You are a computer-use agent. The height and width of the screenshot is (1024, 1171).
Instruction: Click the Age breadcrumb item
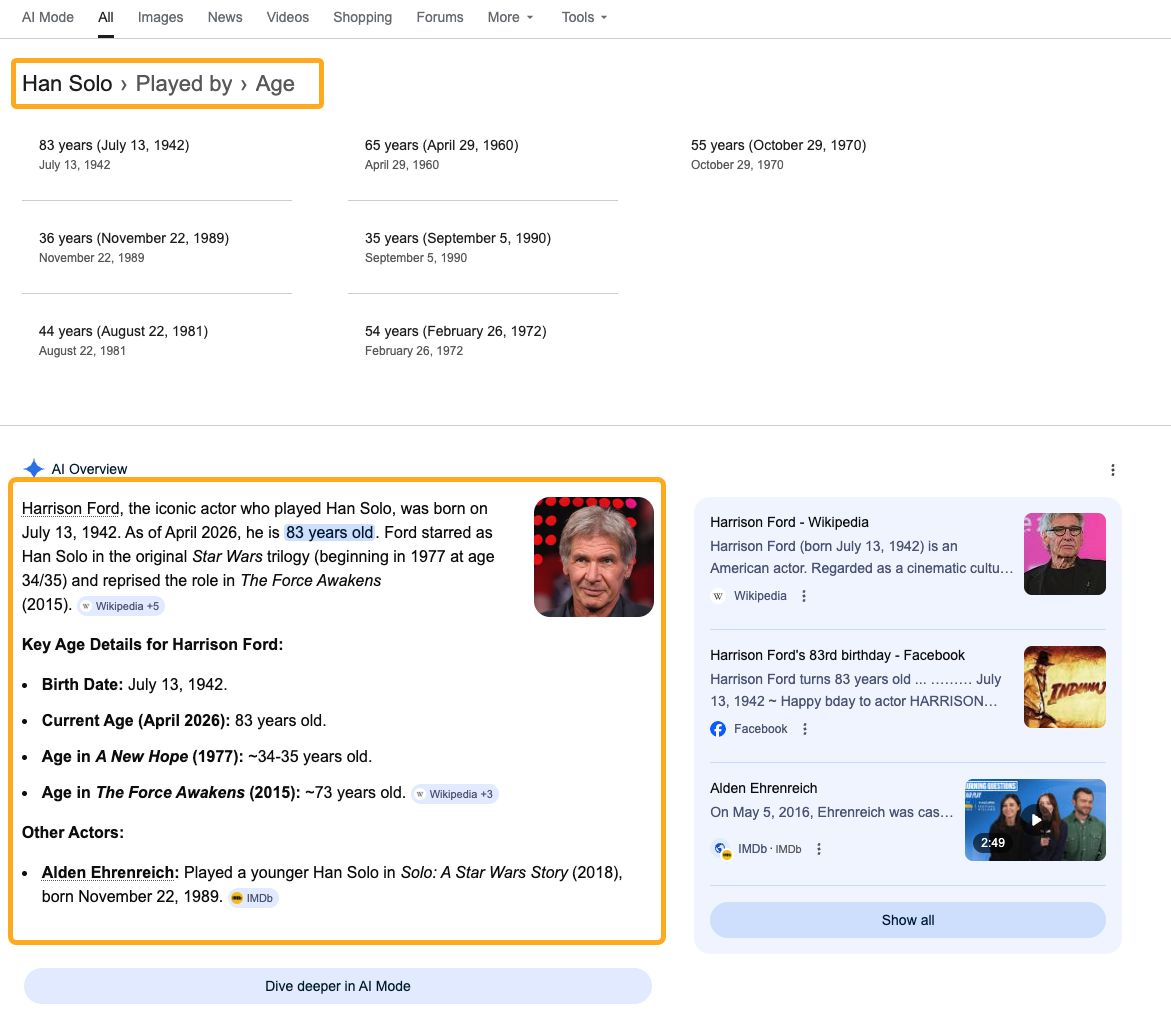coord(275,84)
